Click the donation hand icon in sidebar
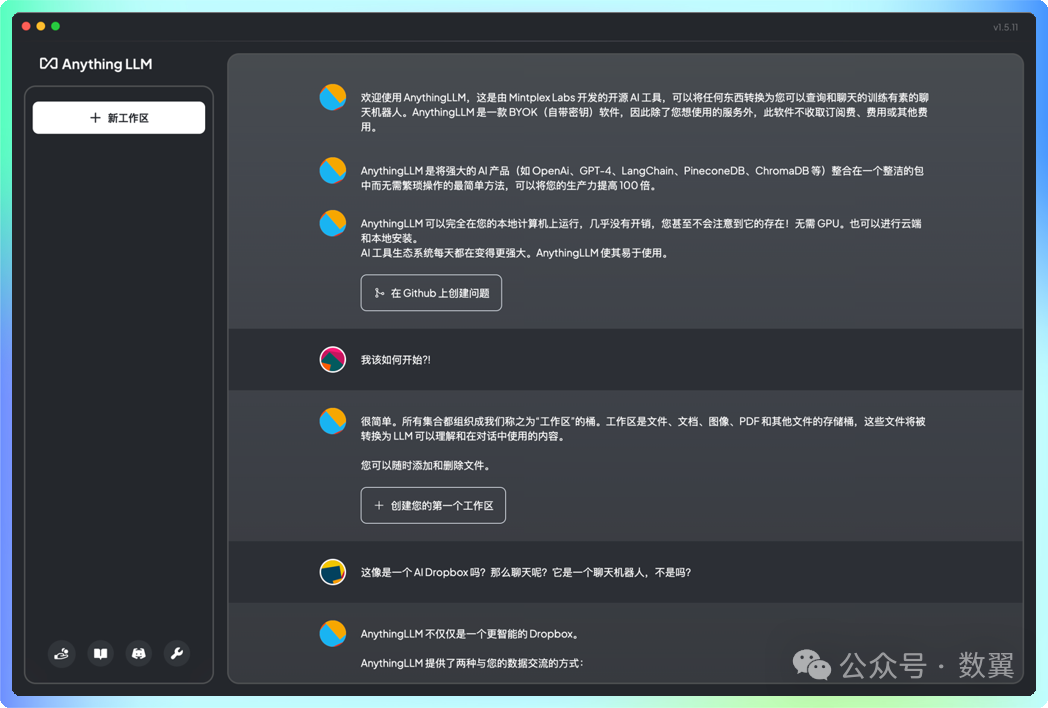 click(x=61, y=653)
